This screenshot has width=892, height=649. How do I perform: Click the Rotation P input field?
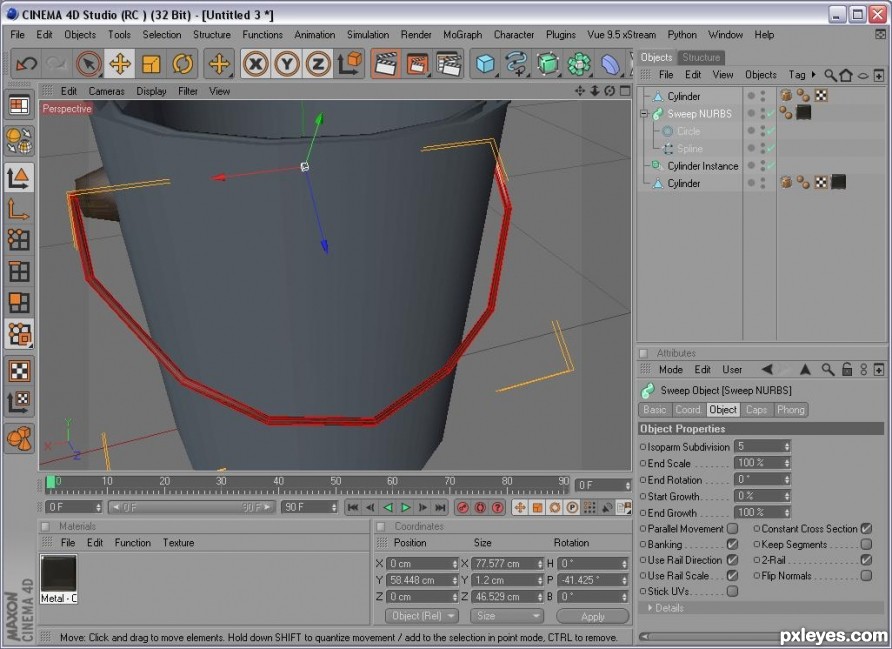[x=592, y=580]
